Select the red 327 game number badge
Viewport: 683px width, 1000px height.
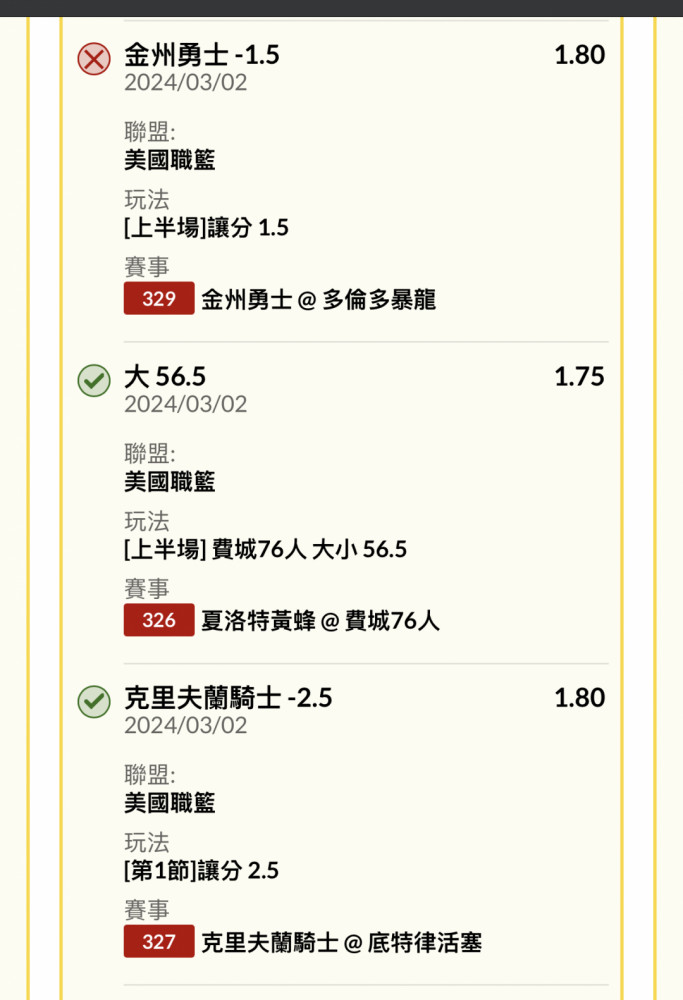click(x=159, y=941)
